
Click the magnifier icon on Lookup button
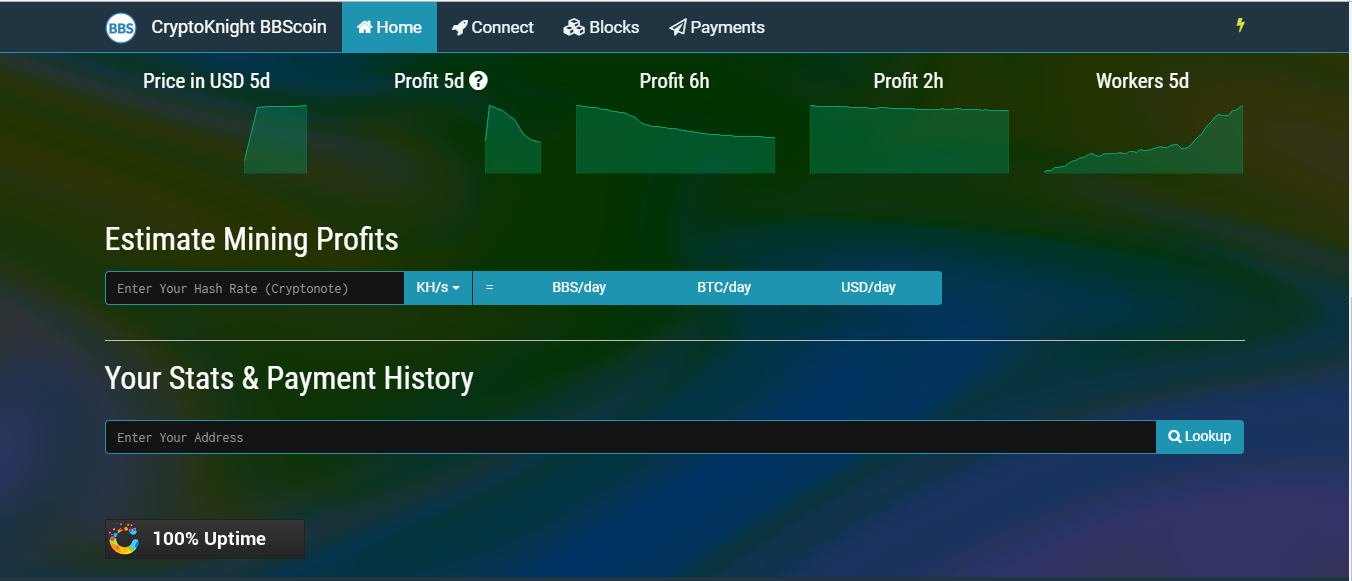pos(1174,436)
